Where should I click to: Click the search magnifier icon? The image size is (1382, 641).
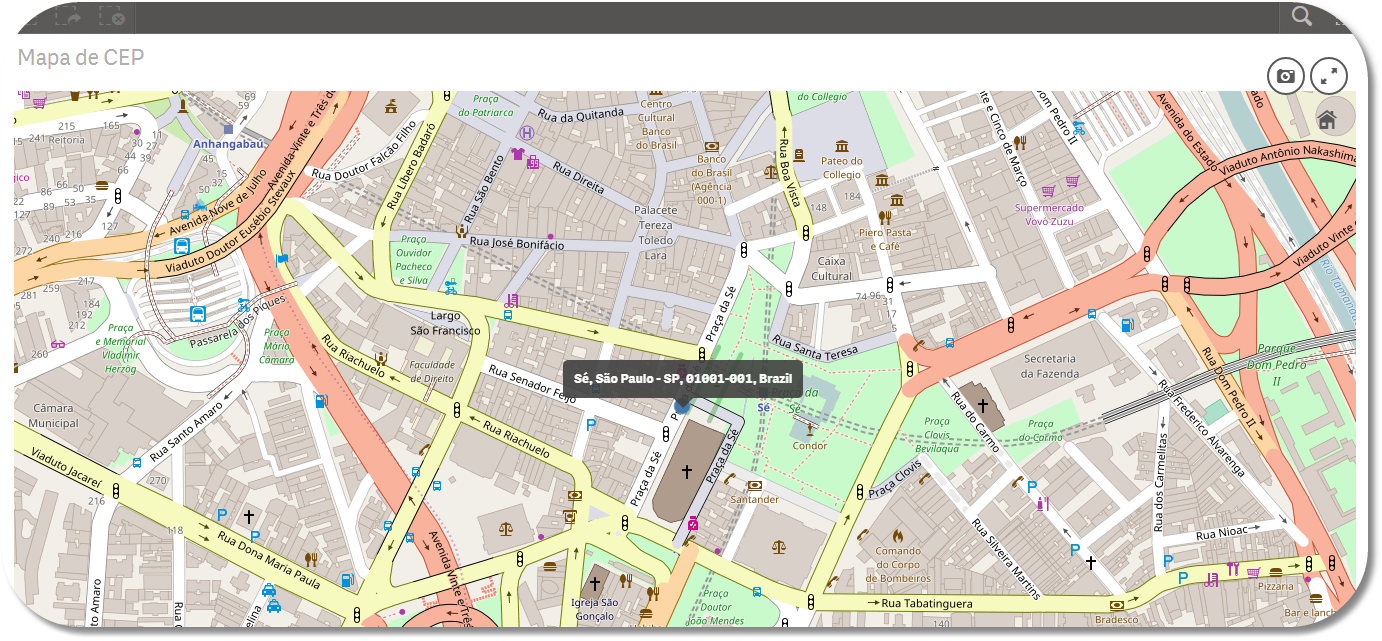pyautogui.click(x=1301, y=16)
